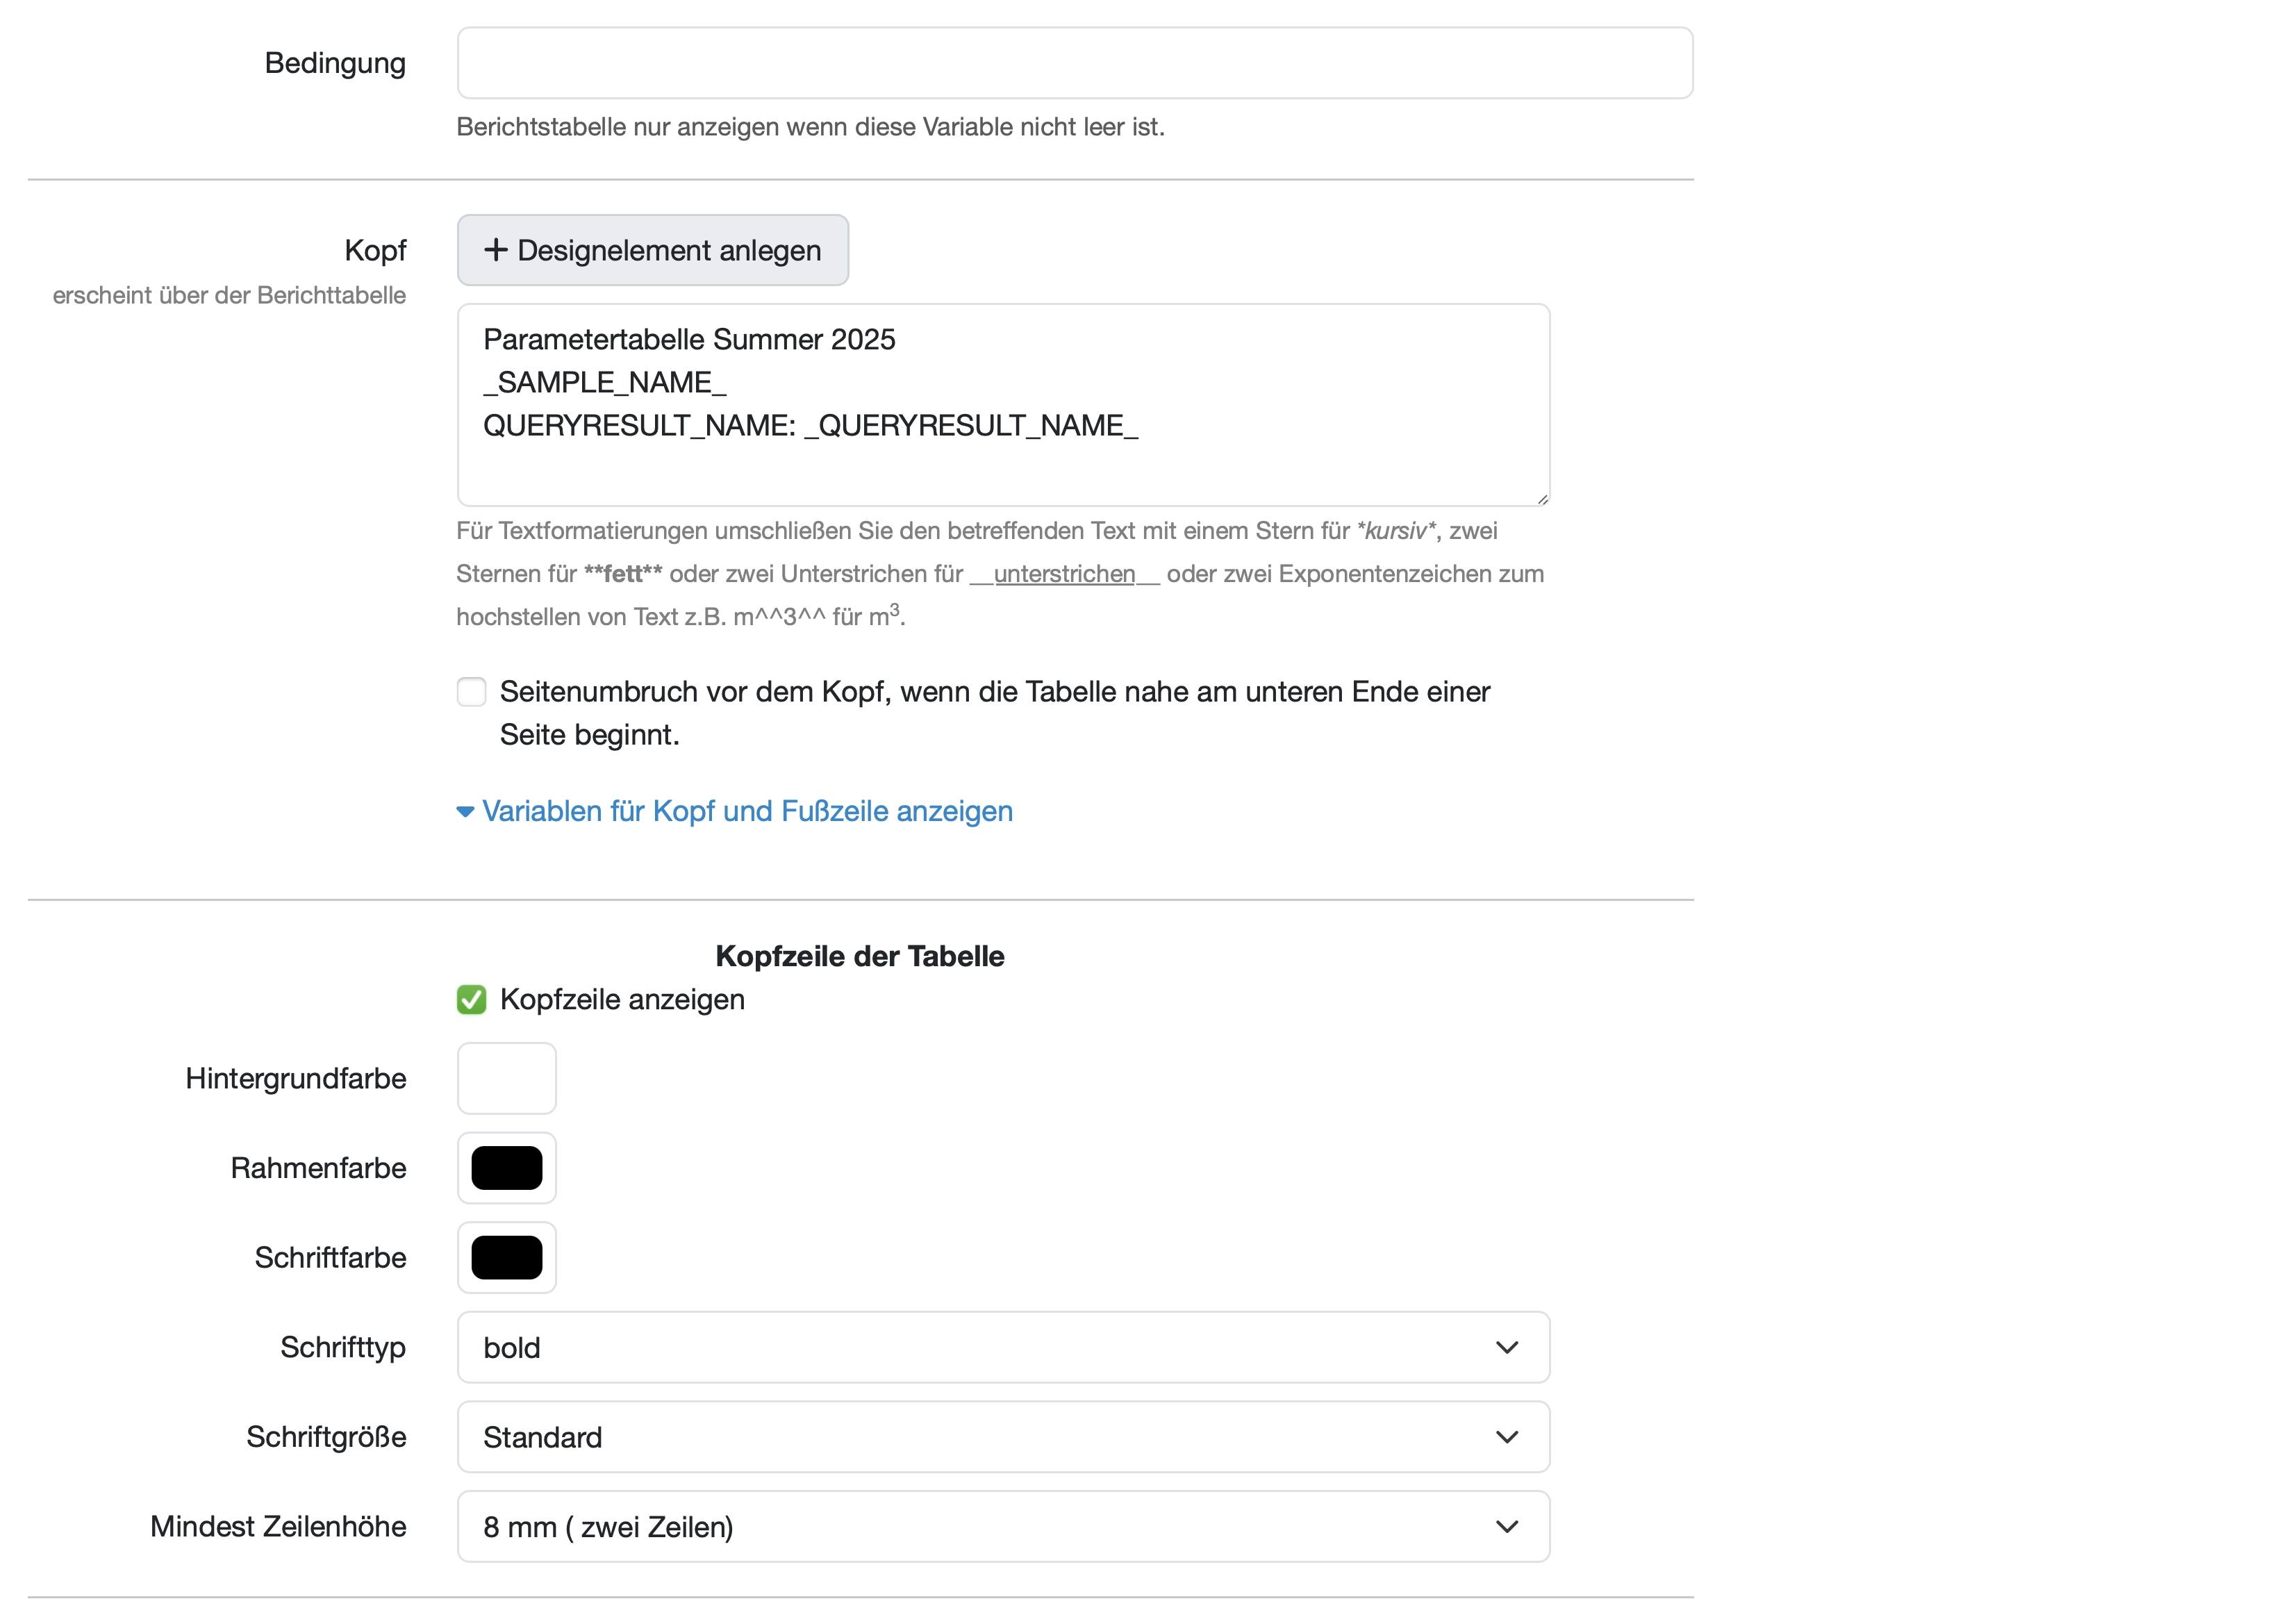Image resolution: width=2295 pixels, height=1624 pixels.
Task: Click the Seitenumbruch vor dem Kopf label text
Action: pos(994,692)
